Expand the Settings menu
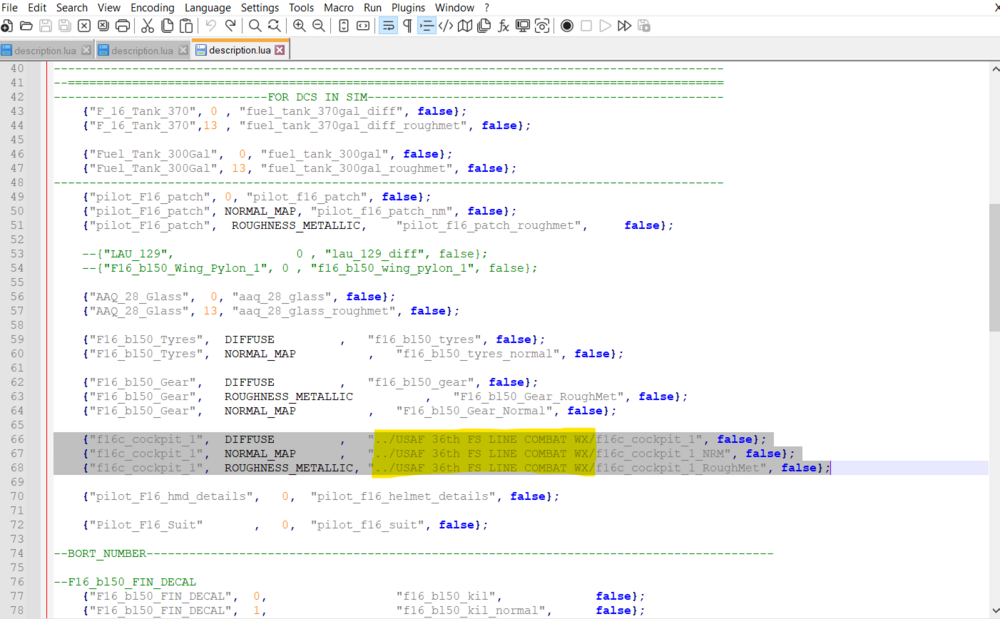The height and width of the screenshot is (619, 1000). point(260,7)
